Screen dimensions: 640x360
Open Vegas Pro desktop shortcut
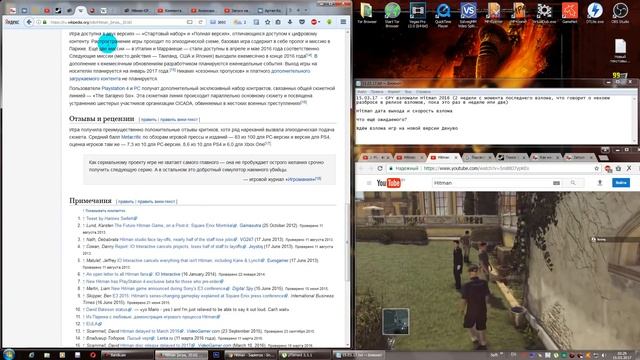[417, 14]
